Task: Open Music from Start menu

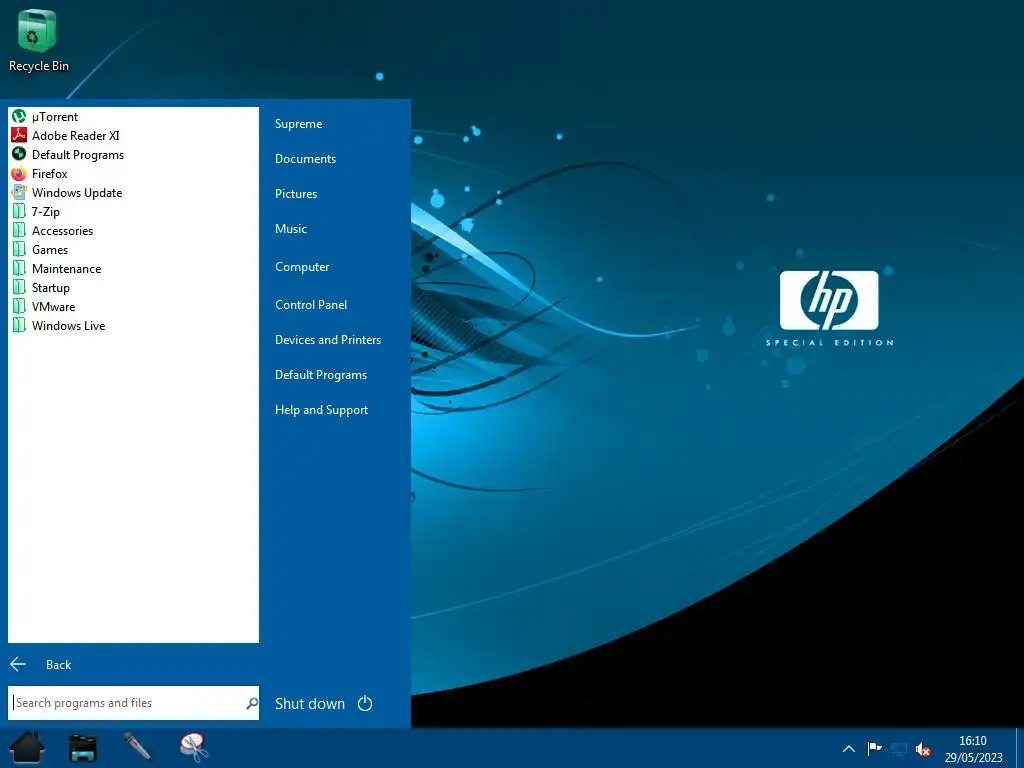Action: pos(291,229)
